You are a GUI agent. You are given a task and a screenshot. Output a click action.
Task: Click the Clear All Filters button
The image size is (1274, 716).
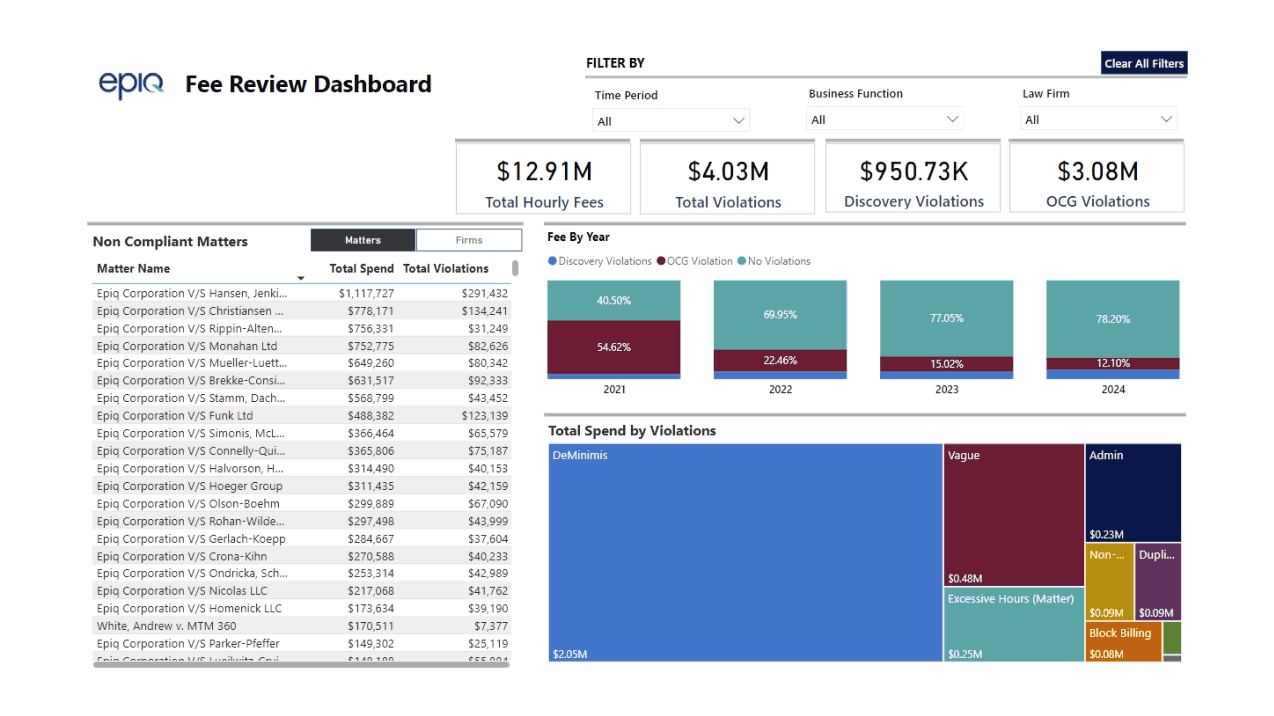[1144, 63]
